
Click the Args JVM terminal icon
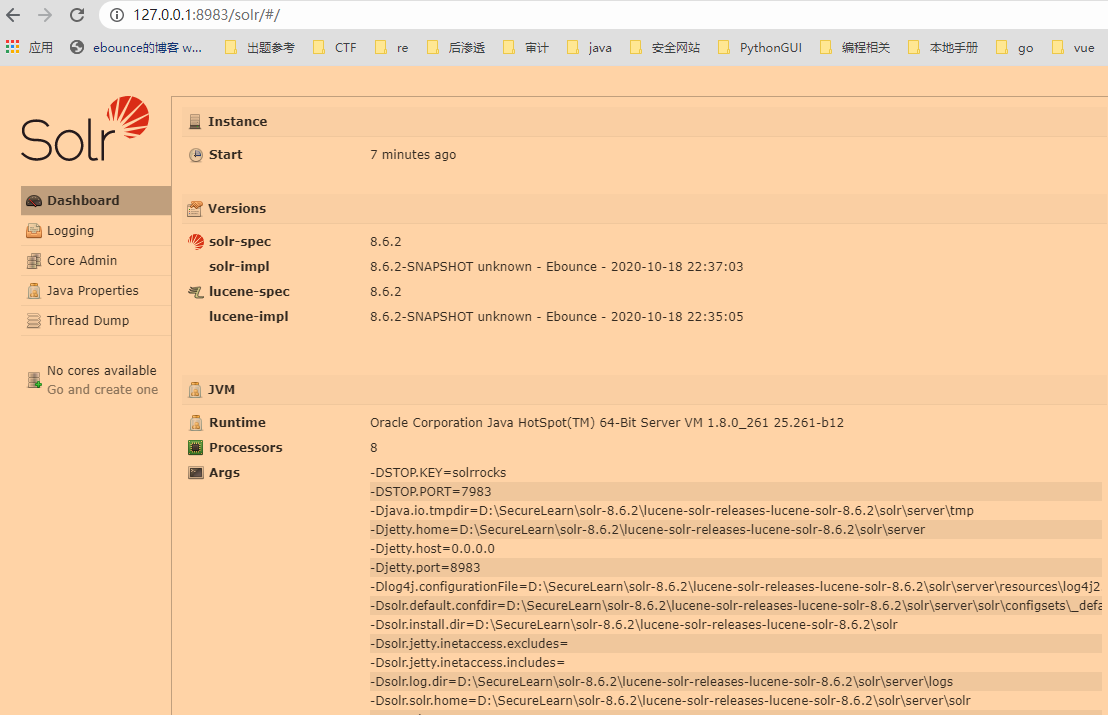point(196,473)
